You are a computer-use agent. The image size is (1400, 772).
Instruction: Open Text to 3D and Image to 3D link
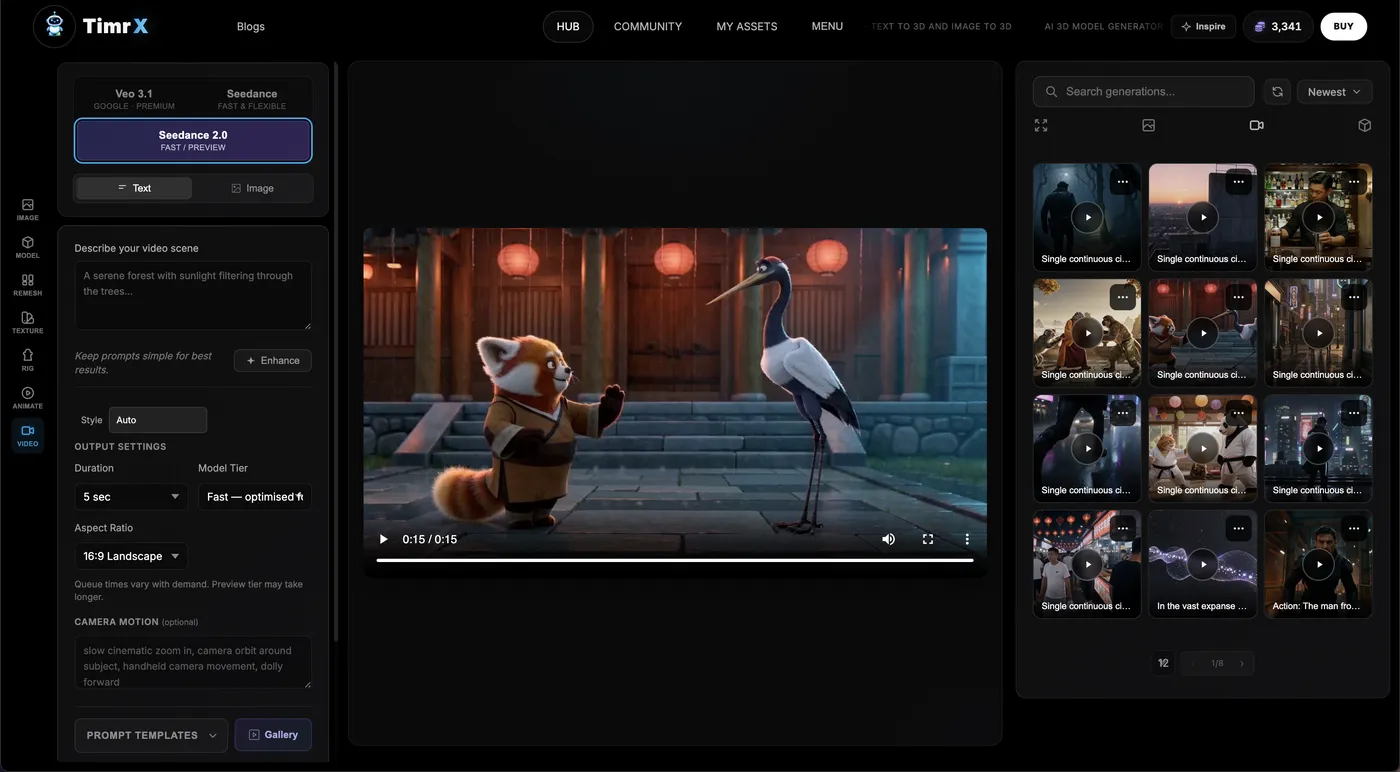tap(941, 27)
